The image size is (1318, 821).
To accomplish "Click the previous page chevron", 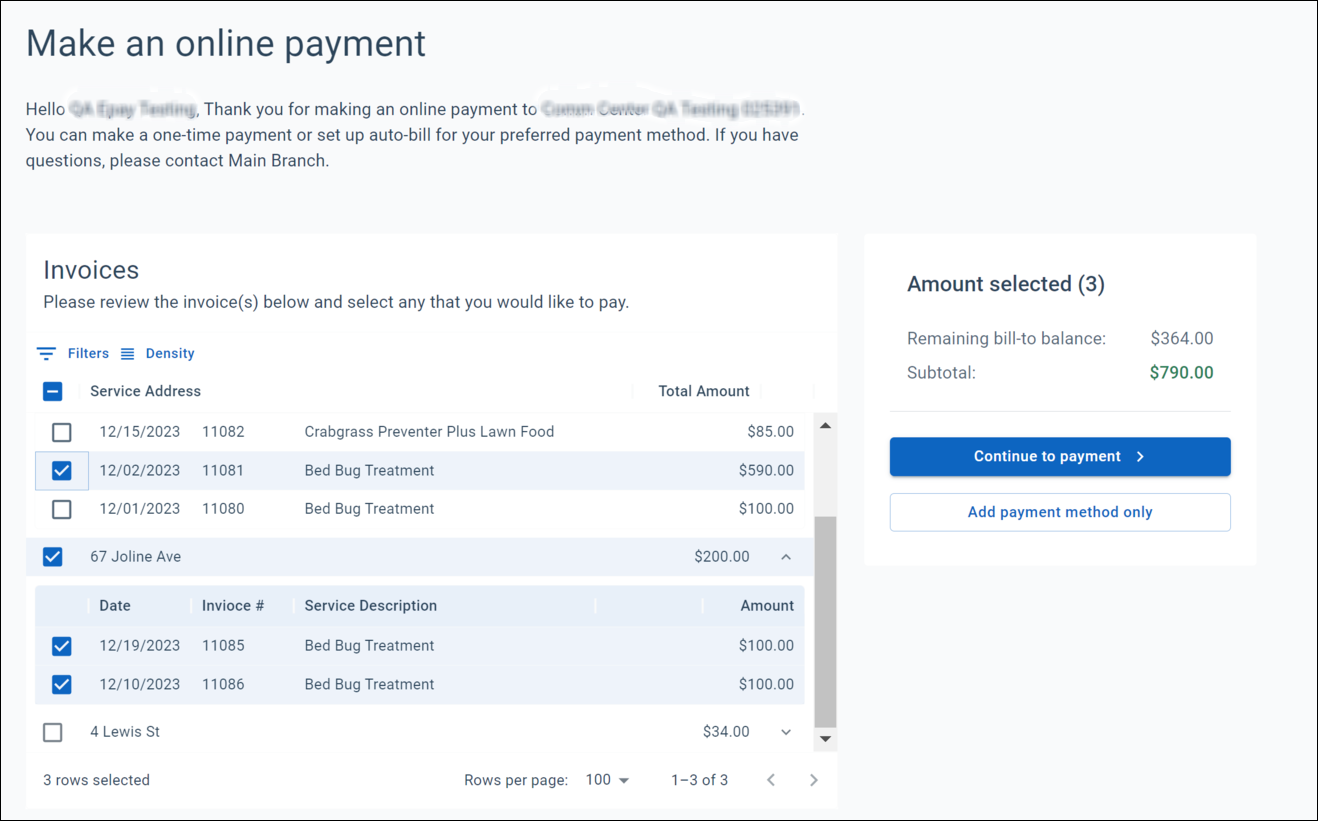I will point(770,779).
